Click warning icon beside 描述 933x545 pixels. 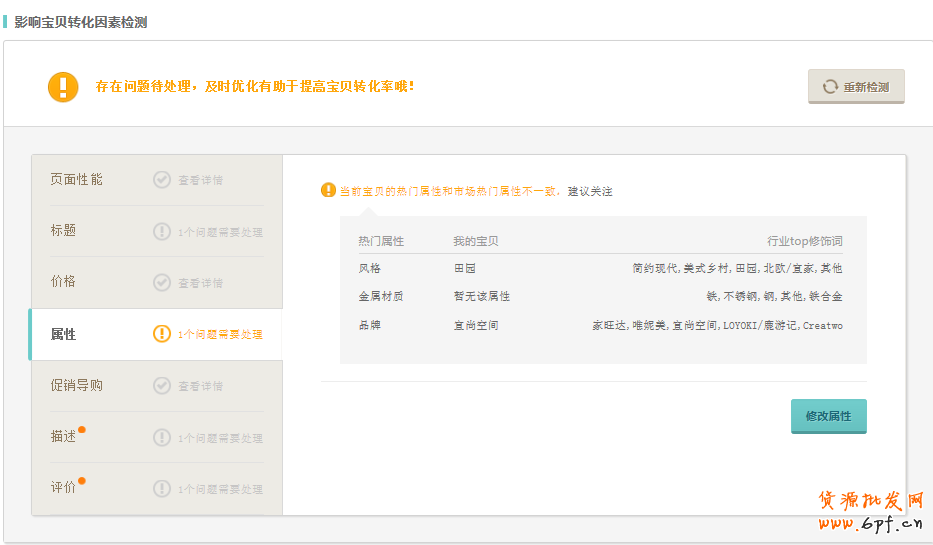[x=162, y=438]
